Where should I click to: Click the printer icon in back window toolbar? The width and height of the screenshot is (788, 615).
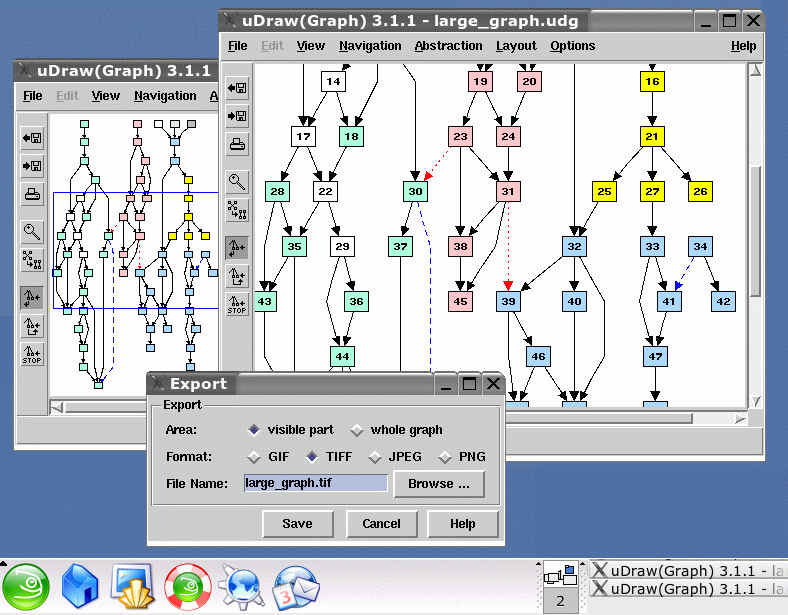pos(32,194)
